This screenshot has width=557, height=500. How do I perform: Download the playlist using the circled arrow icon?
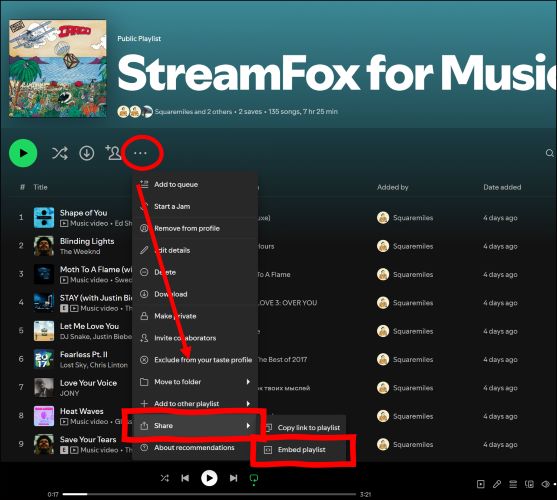[x=87, y=153]
